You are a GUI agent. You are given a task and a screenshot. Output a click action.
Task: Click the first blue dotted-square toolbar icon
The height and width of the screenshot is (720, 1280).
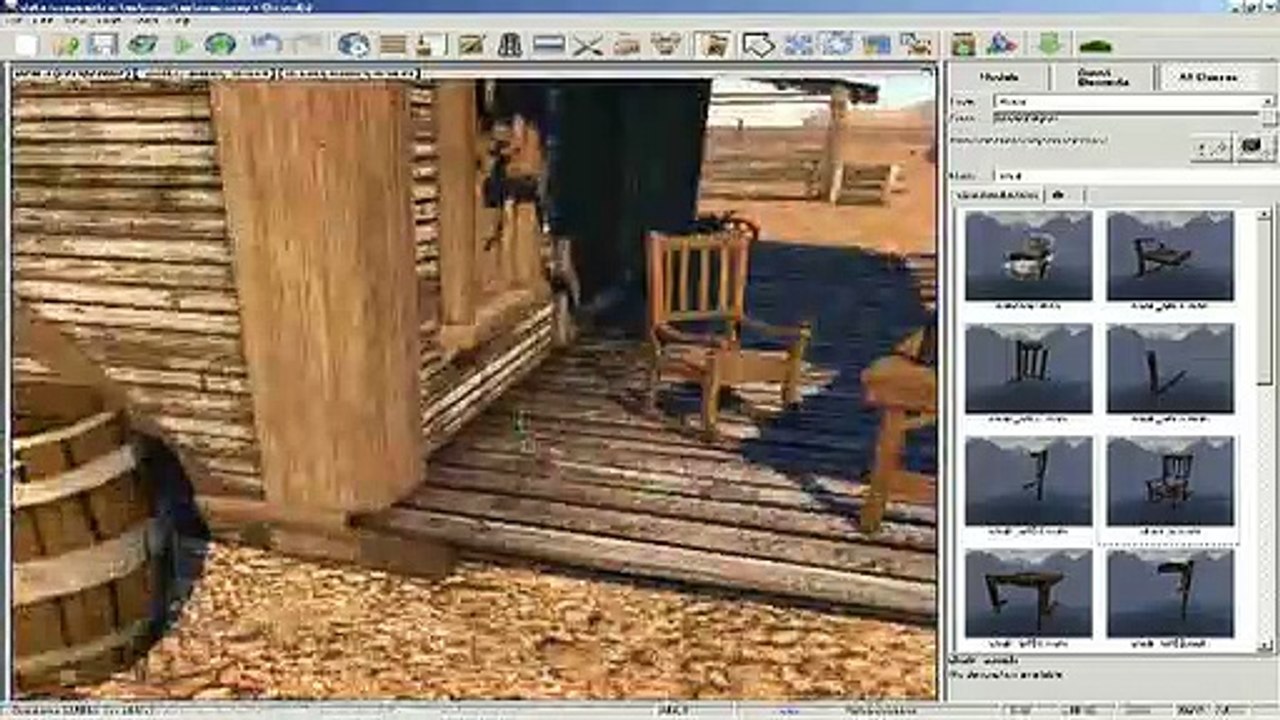799,45
